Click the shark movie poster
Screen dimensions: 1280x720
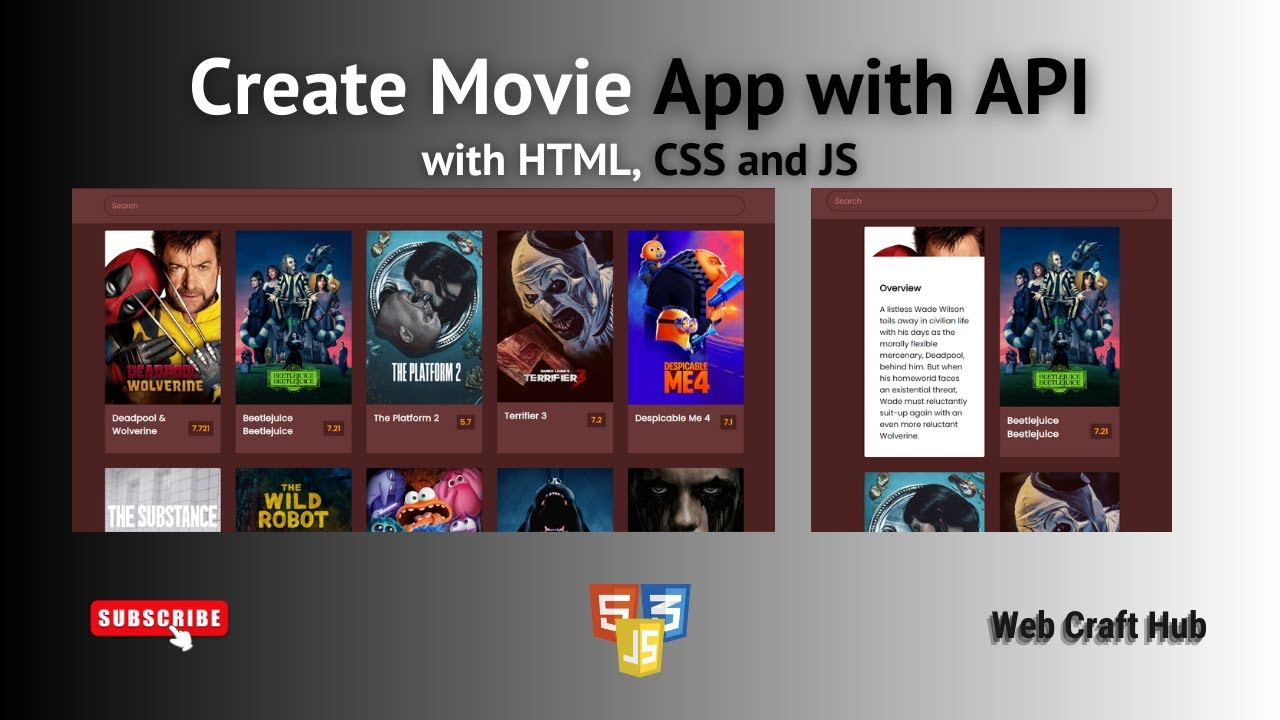coord(555,500)
